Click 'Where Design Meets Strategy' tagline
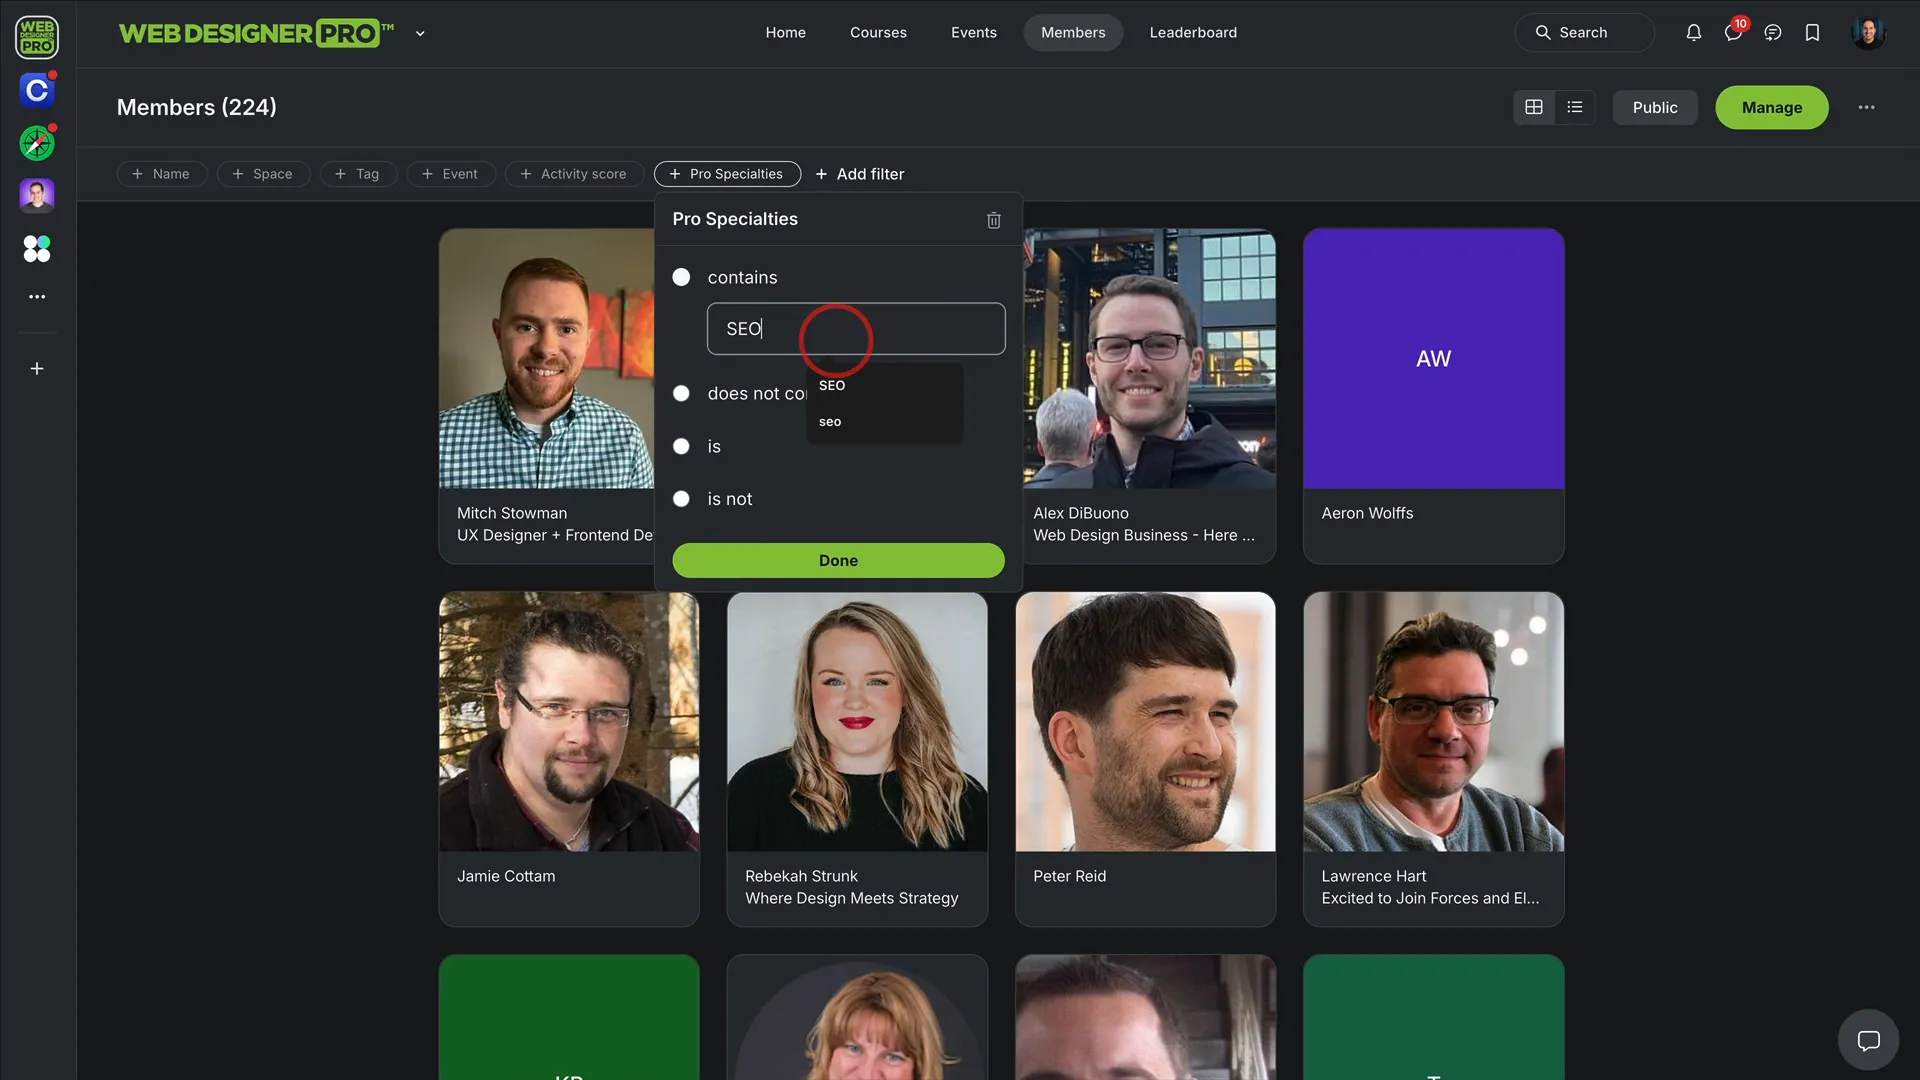Screen dimensions: 1920x1080 click(x=851, y=898)
